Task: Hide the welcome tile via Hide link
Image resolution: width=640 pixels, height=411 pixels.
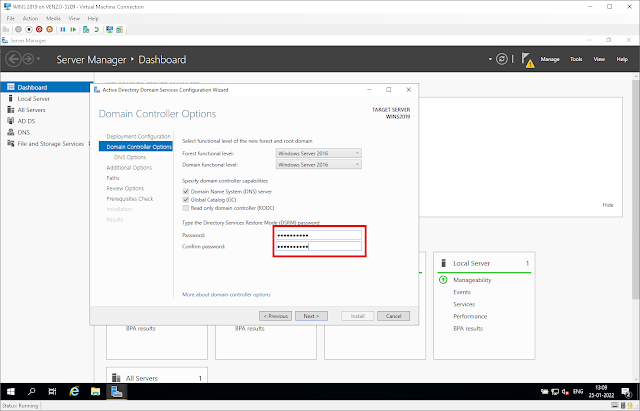Action: pos(608,205)
